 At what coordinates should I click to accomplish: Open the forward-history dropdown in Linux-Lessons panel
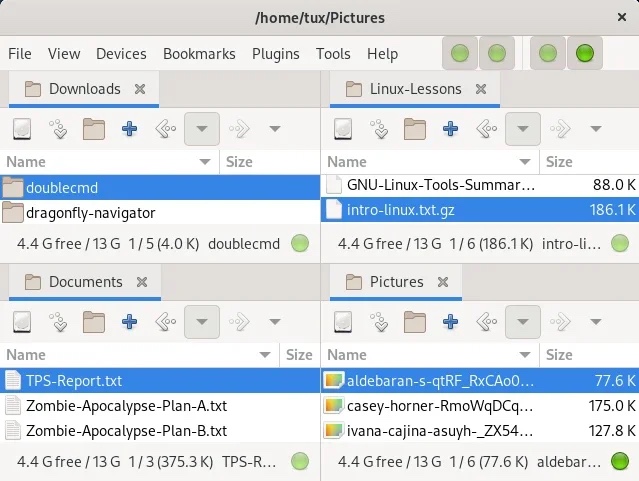pos(596,128)
